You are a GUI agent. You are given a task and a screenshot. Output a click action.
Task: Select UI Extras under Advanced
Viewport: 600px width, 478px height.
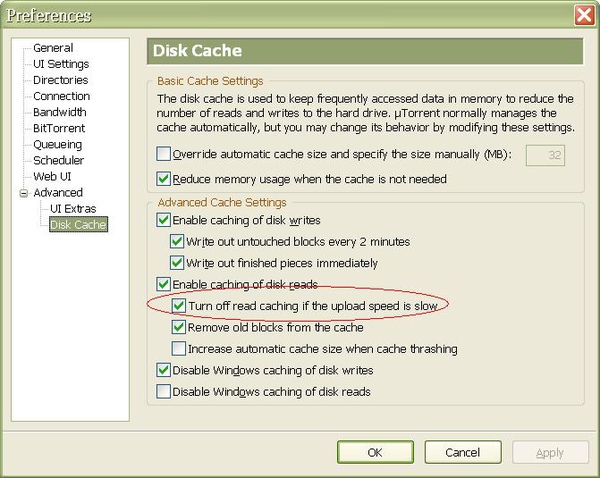[73, 208]
